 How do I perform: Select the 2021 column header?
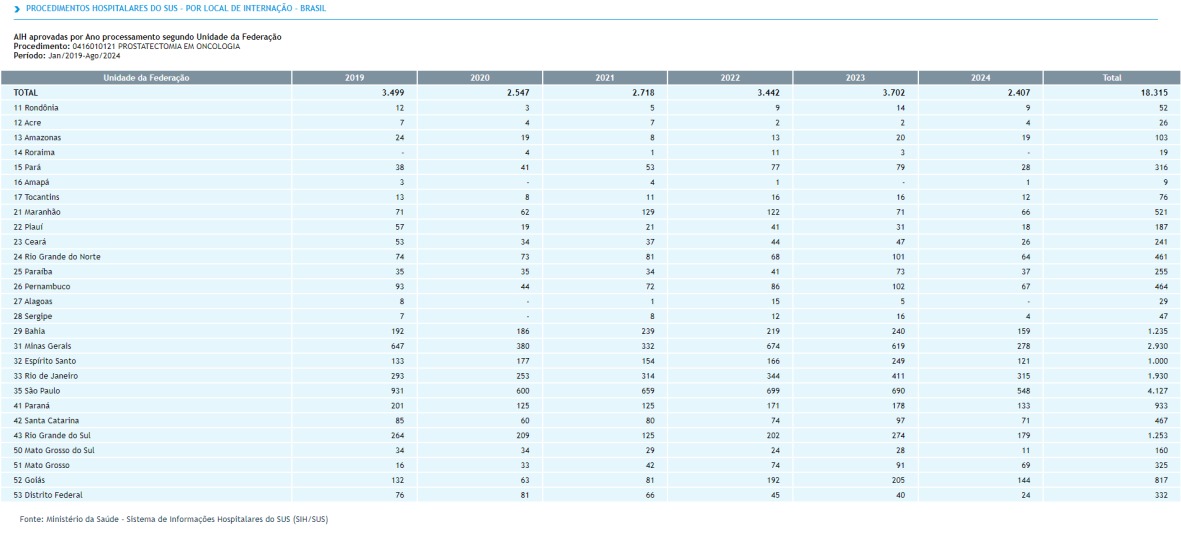(604, 77)
